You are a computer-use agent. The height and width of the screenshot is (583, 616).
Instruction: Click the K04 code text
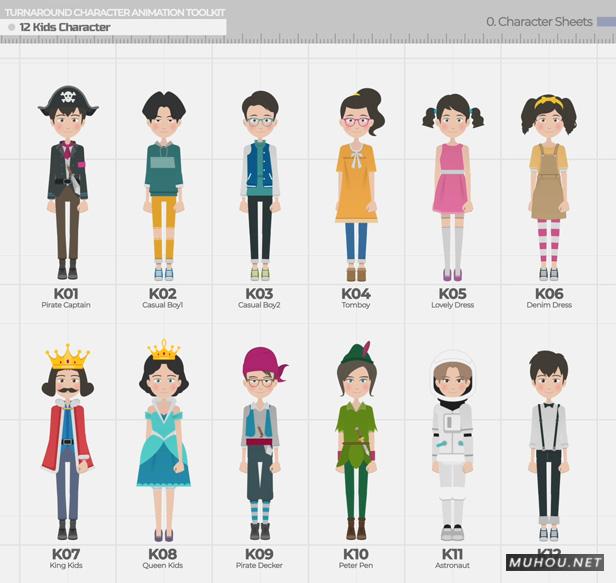(x=356, y=293)
